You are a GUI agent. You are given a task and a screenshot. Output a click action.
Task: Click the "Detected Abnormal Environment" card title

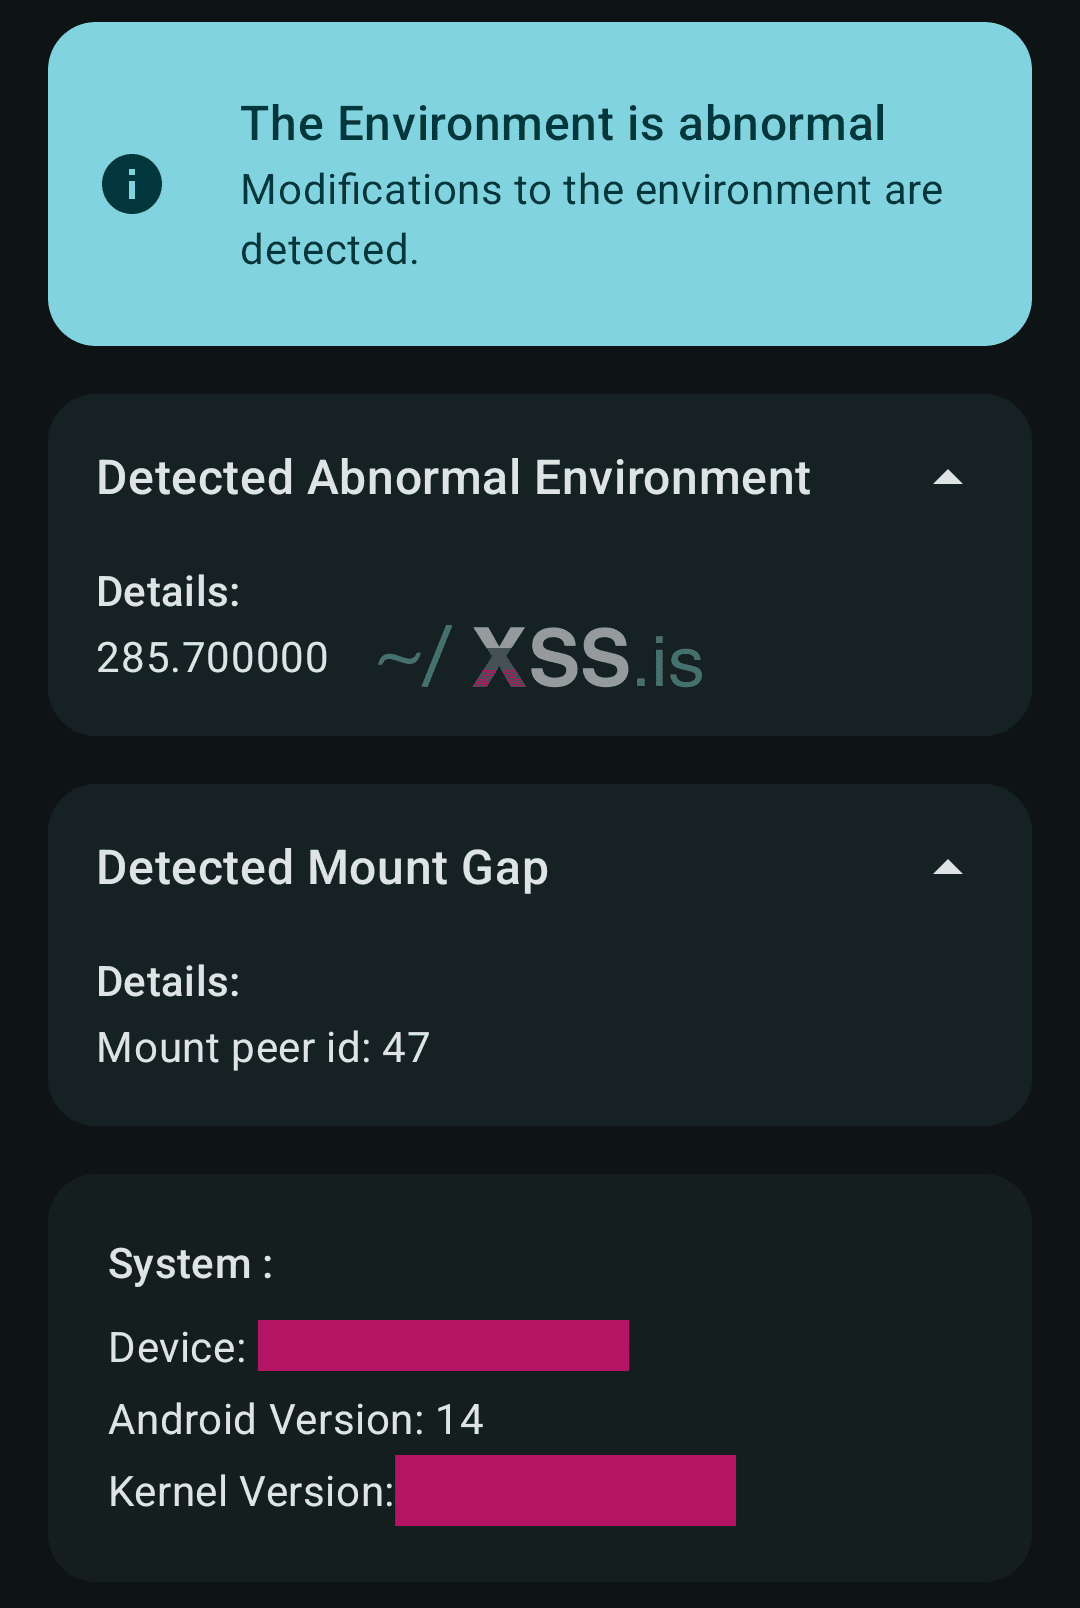click(x=453, y=478)
